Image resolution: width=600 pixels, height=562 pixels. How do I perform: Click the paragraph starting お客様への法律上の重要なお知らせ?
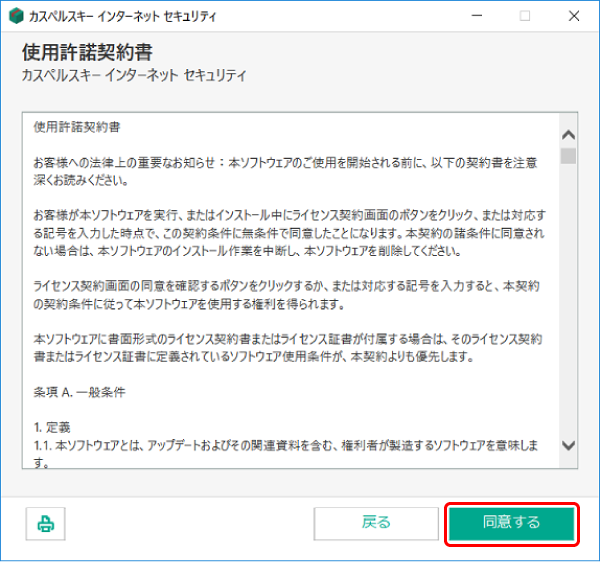point(285,171)
